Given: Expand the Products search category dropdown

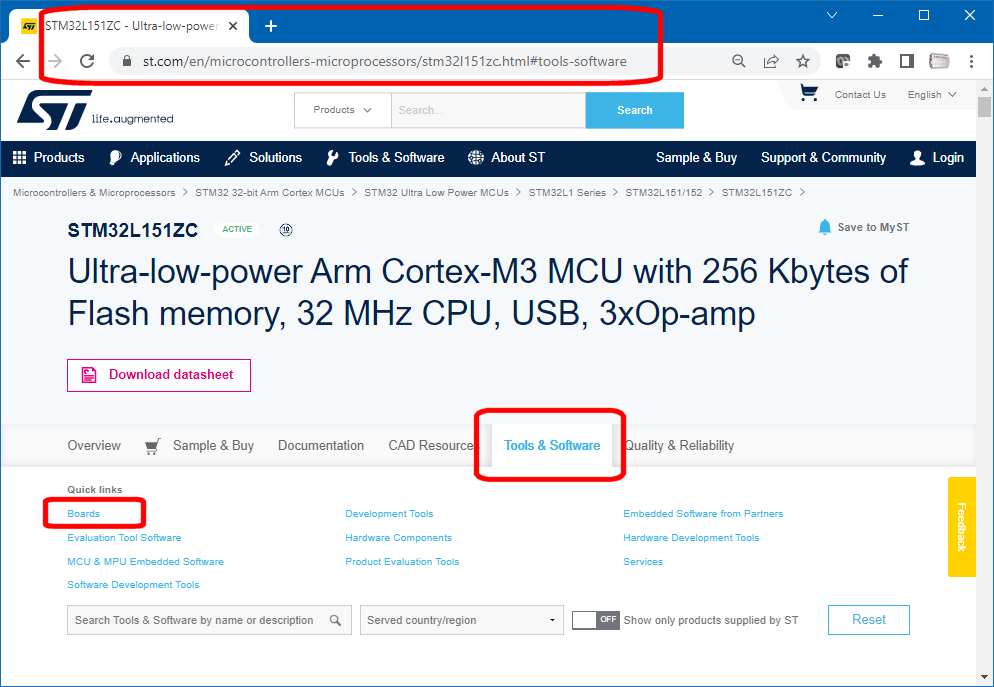Looking at the screenshot, I should (342, 110).
